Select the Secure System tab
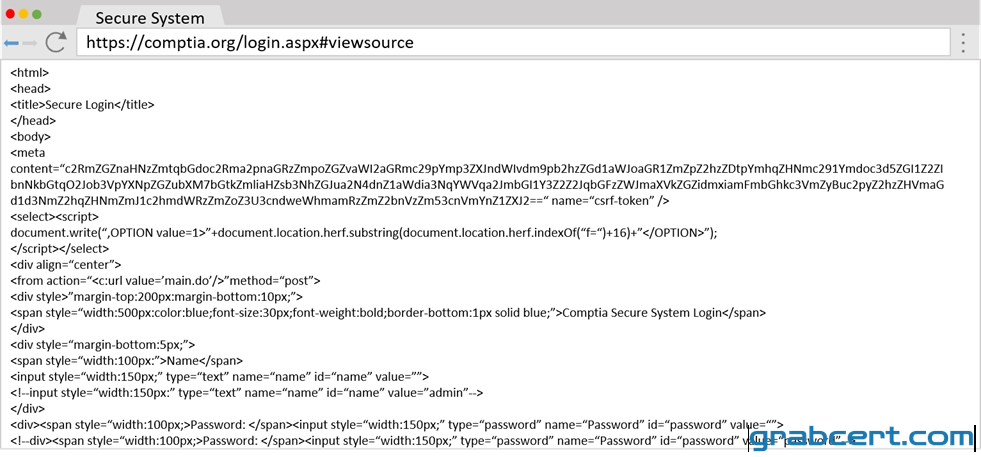Screen dimensions: 981x457 point(150,18)
